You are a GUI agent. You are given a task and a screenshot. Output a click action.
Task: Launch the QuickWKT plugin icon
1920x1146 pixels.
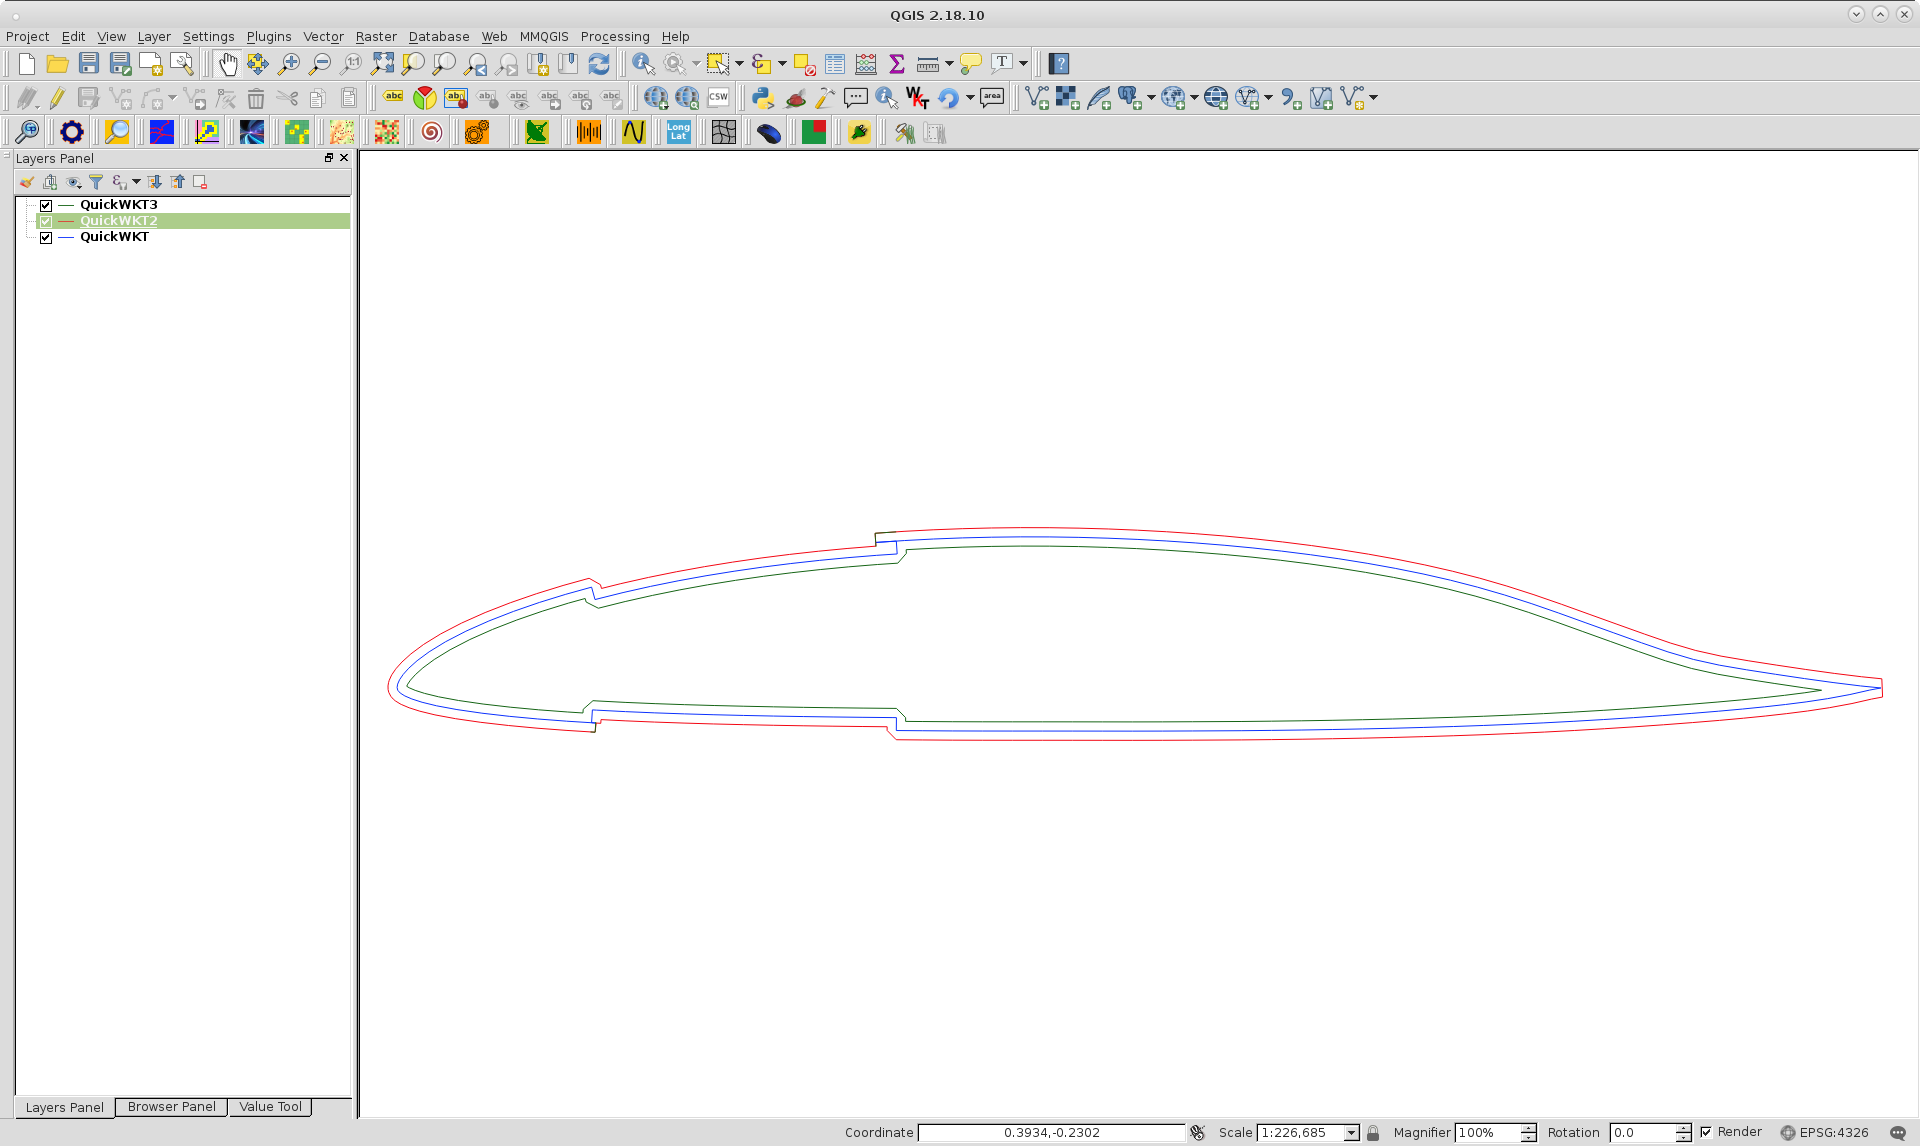917,98
